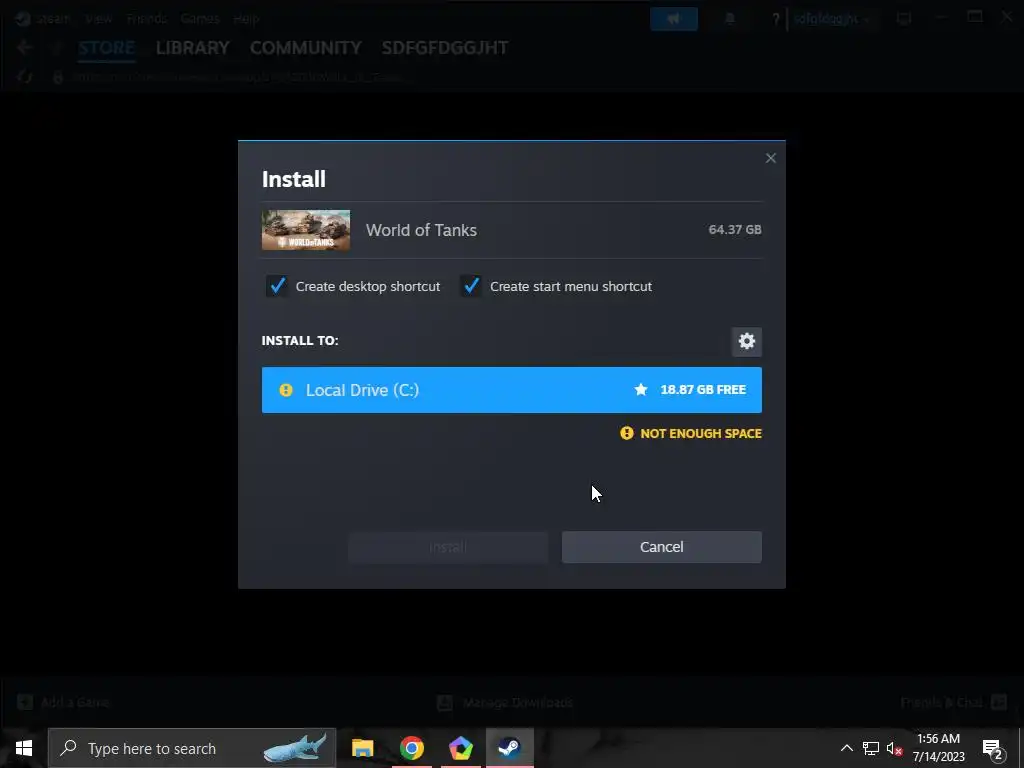Open install location settings gear
The width and height of the screenshot is (1024, 768).
tap(746, 341)
